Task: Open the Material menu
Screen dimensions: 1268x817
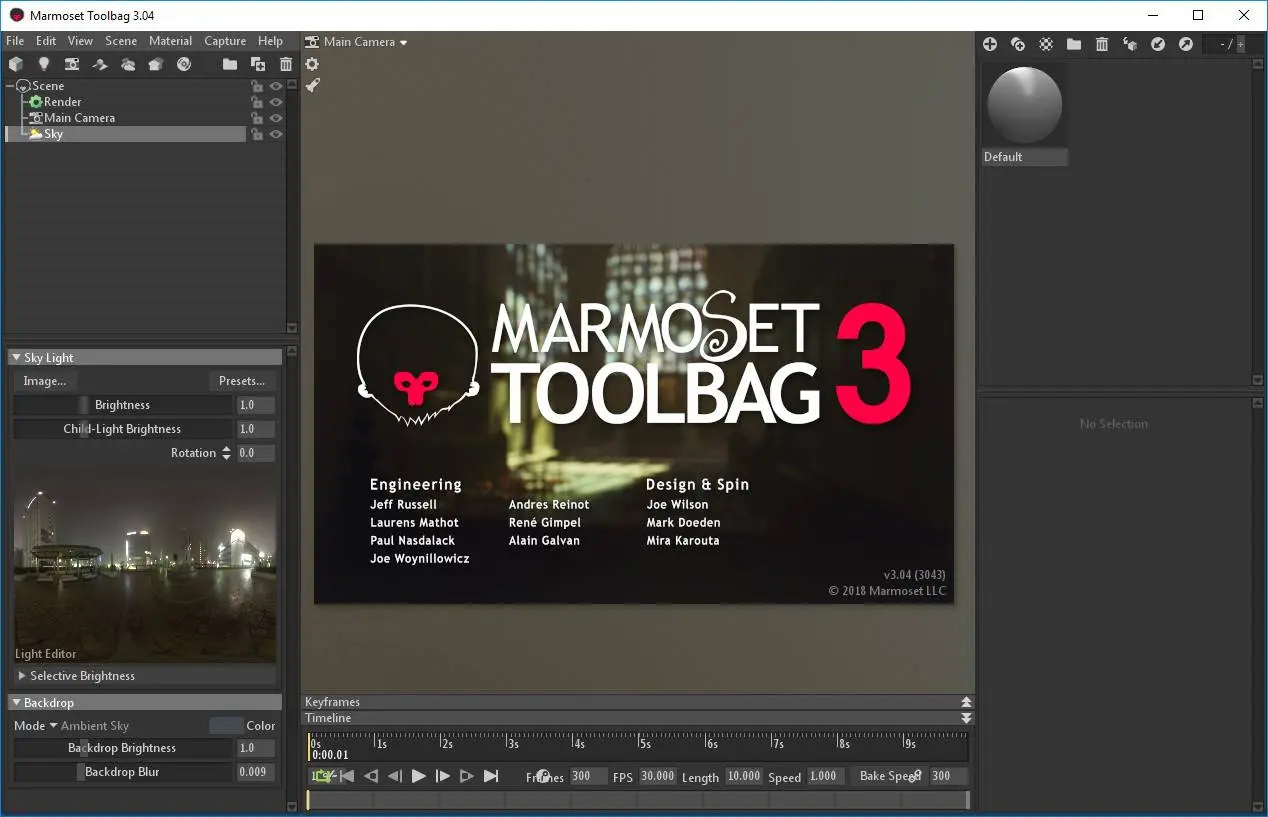Action: (x=171, y=41)
